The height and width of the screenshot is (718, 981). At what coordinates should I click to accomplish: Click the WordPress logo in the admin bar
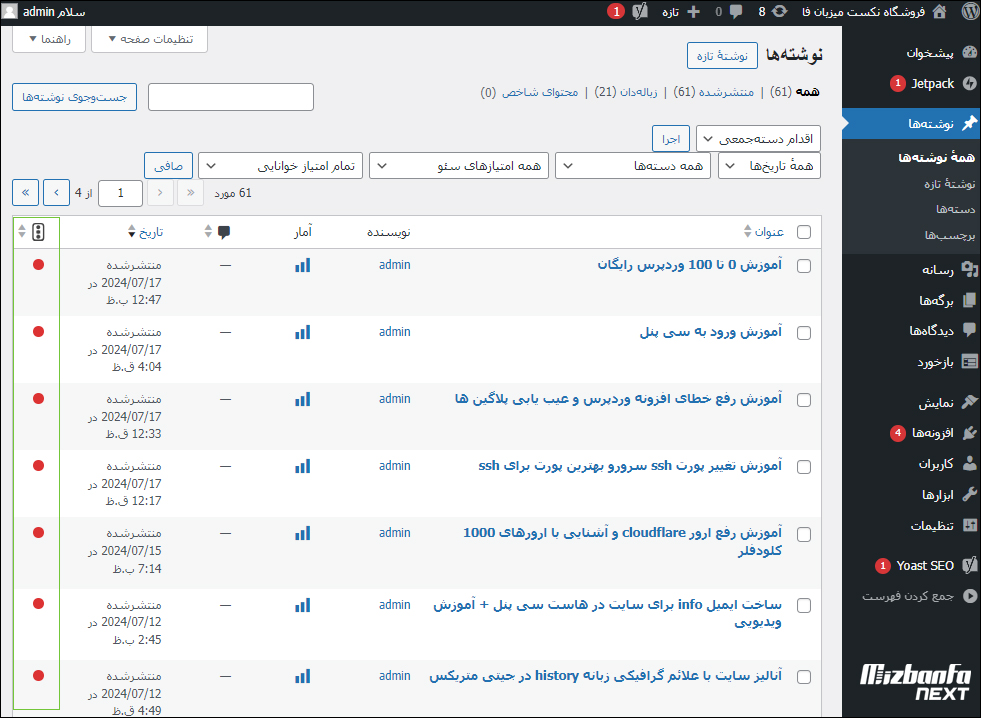(x=969, y=11)
